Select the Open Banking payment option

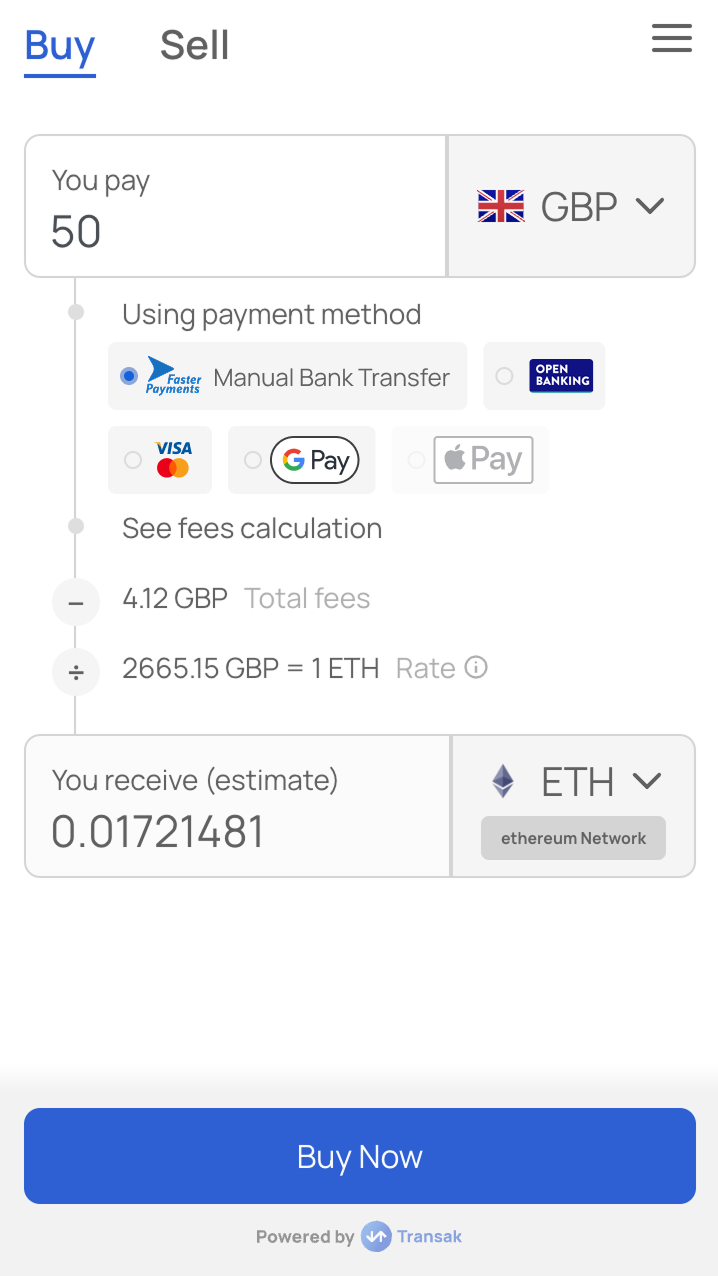click(x=544, y=376)
